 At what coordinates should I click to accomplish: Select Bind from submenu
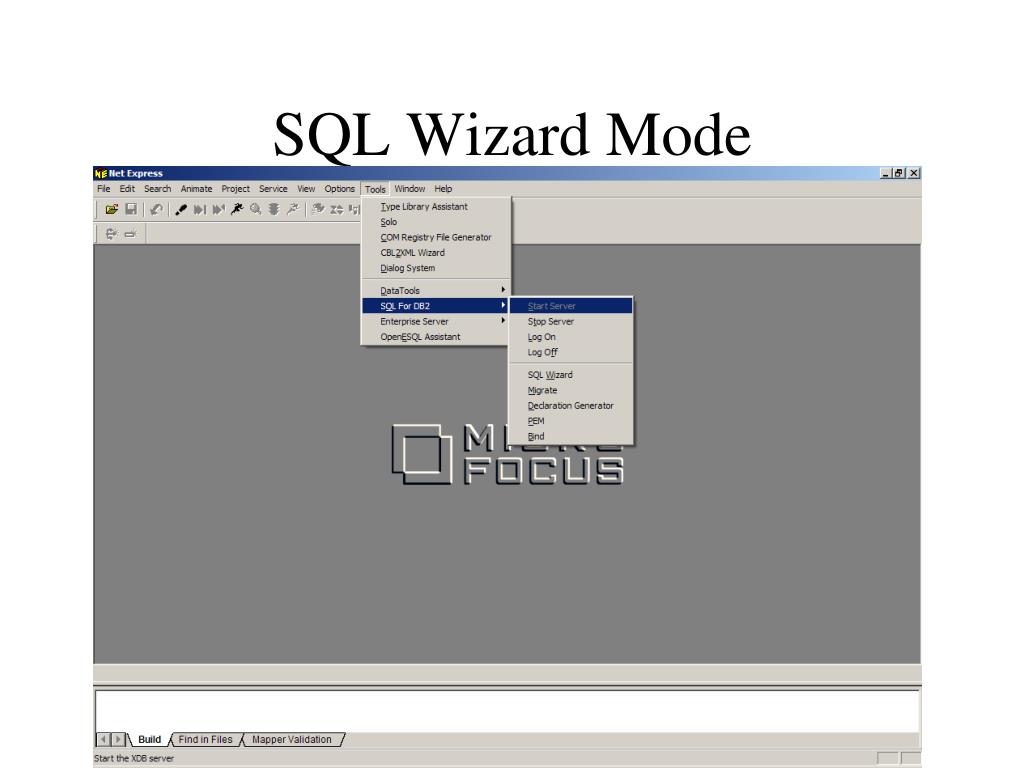(x=571, y=436)
